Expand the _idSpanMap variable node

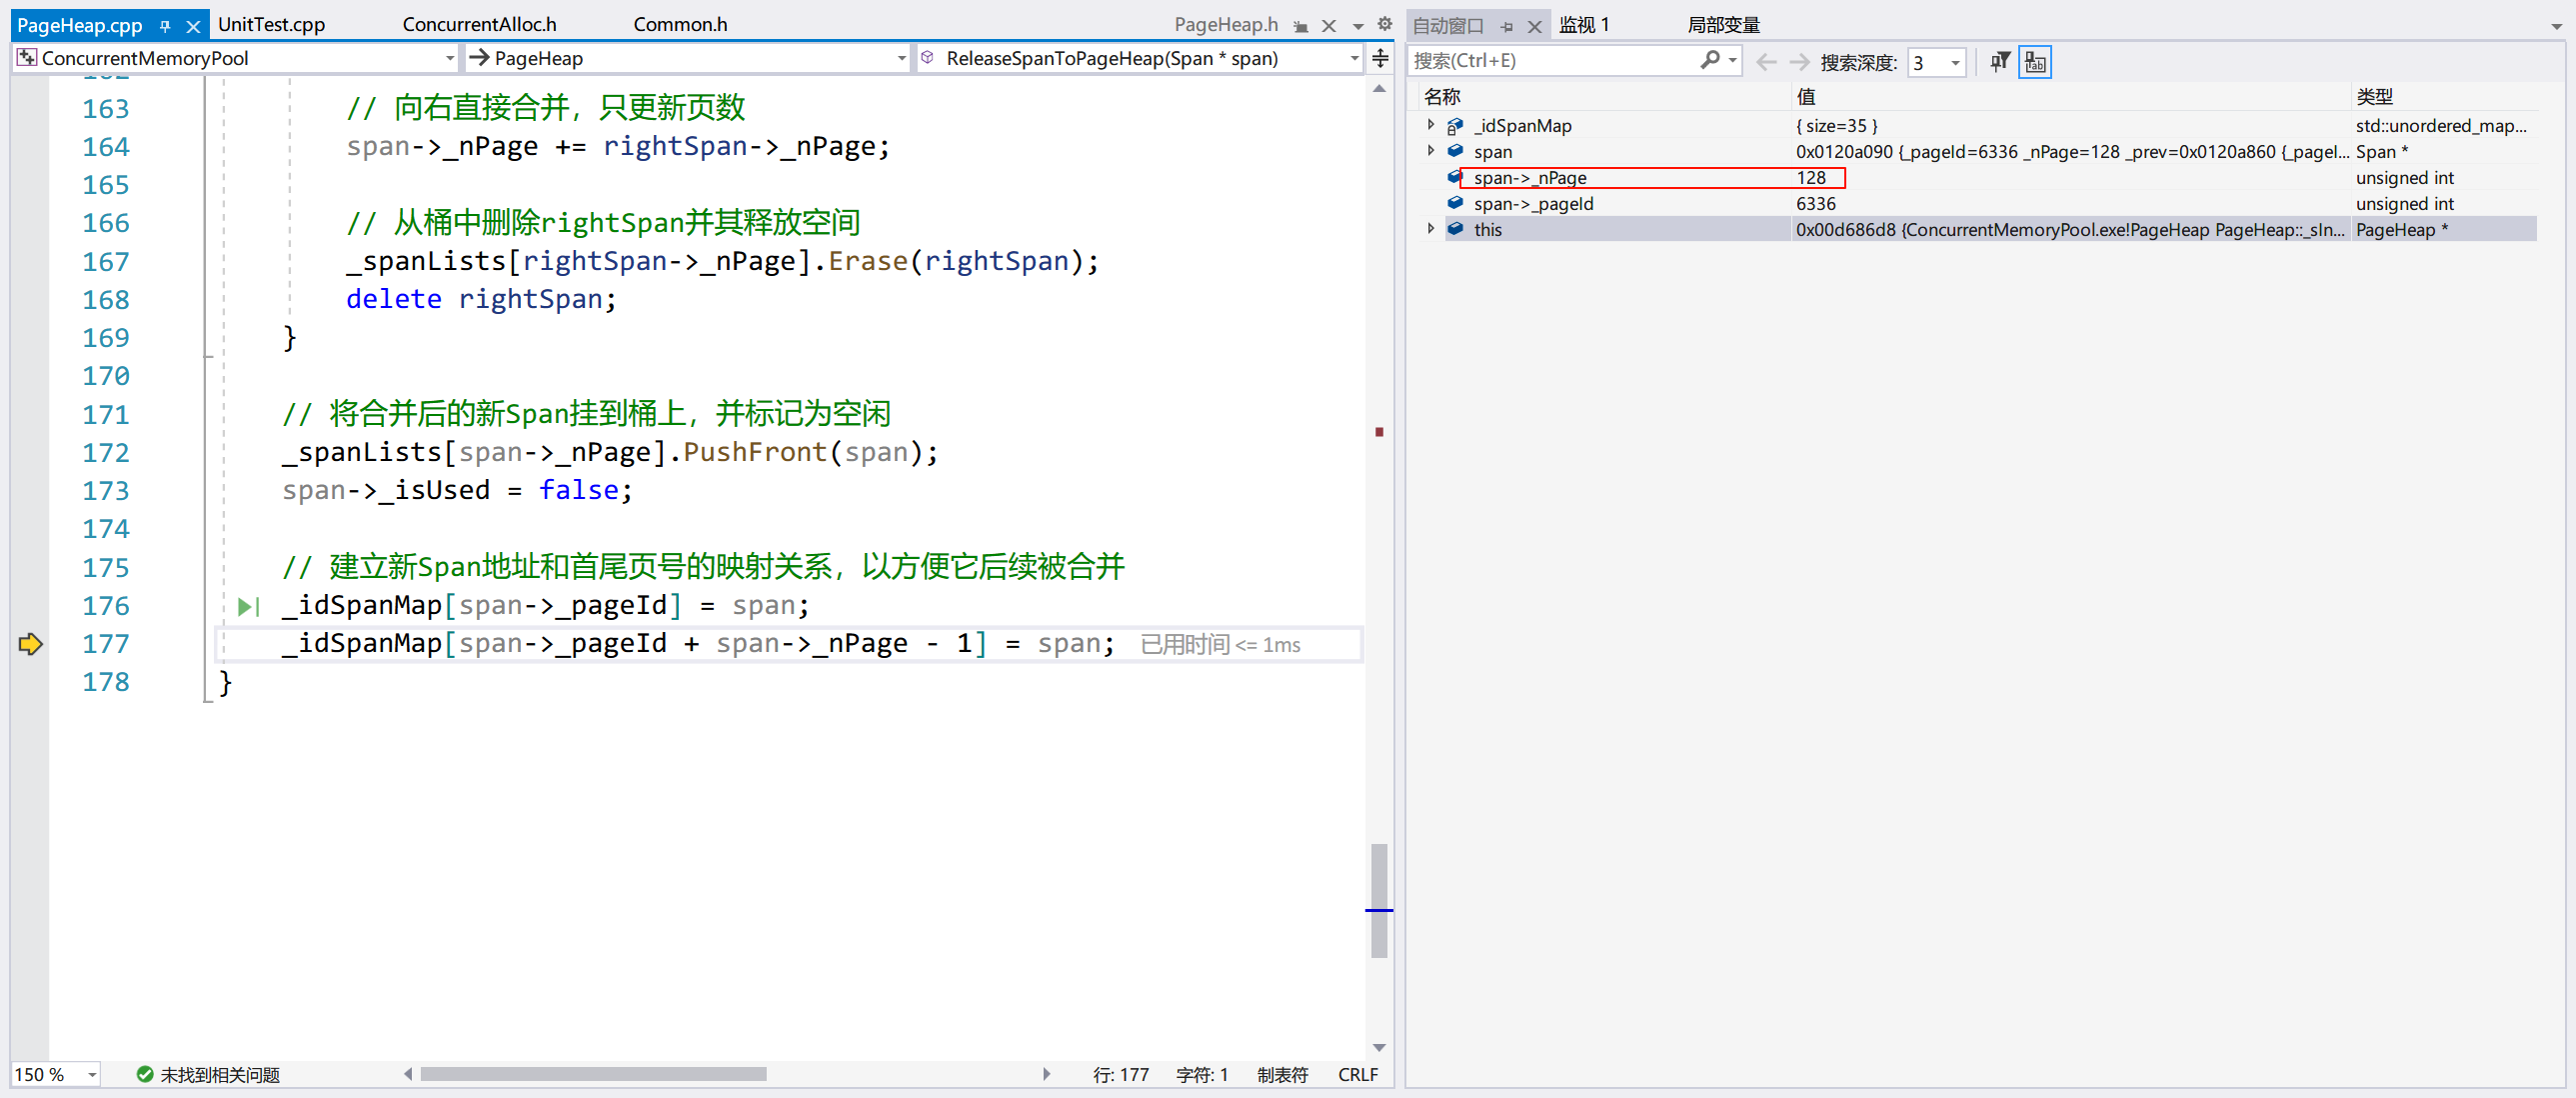(1430, 125)
